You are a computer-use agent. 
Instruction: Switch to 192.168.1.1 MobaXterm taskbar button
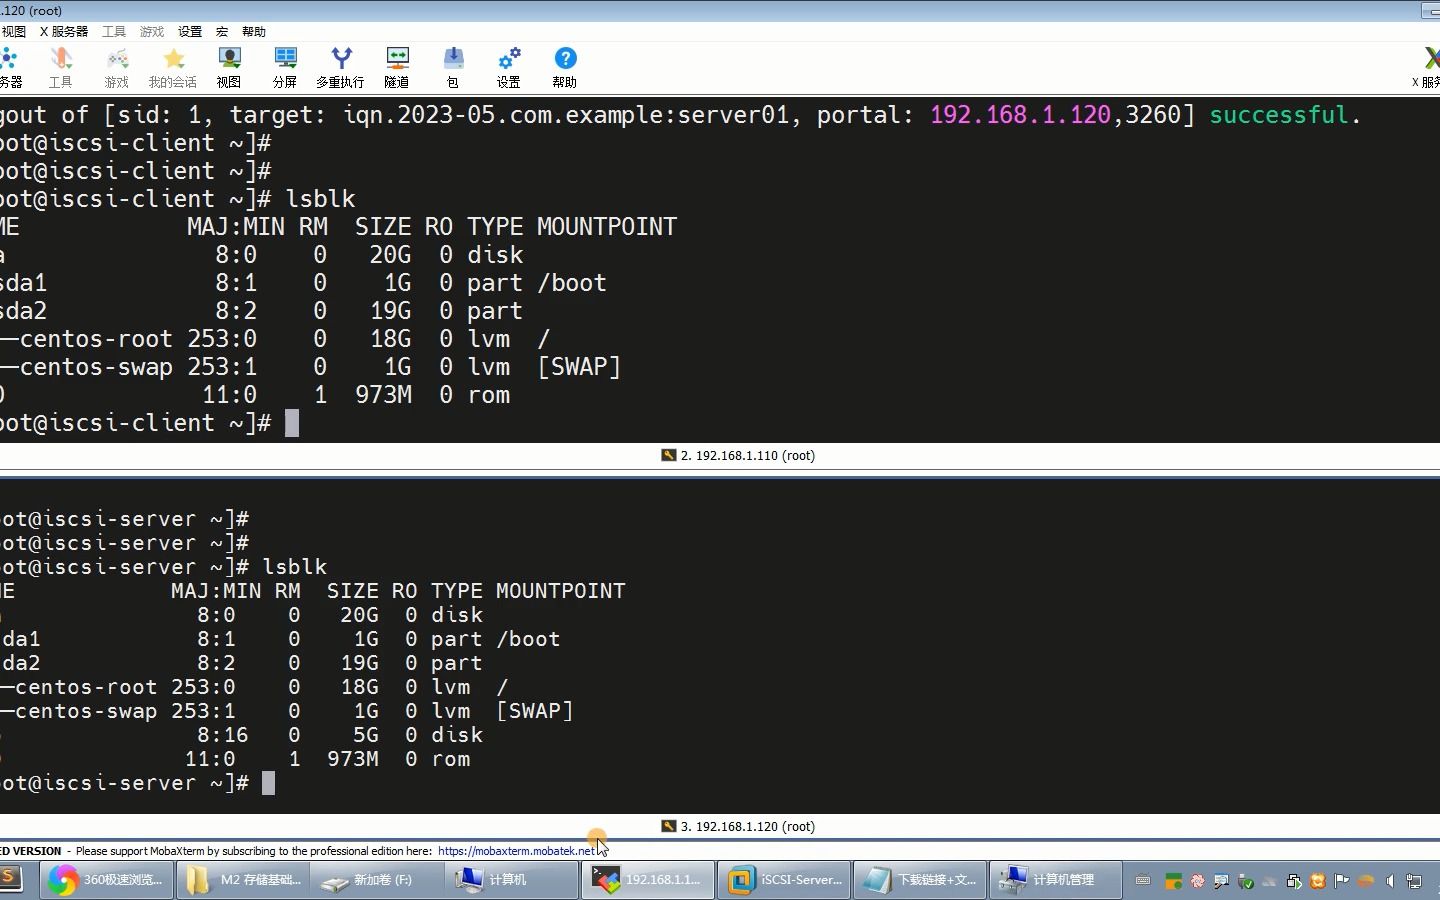coord(647,880)
